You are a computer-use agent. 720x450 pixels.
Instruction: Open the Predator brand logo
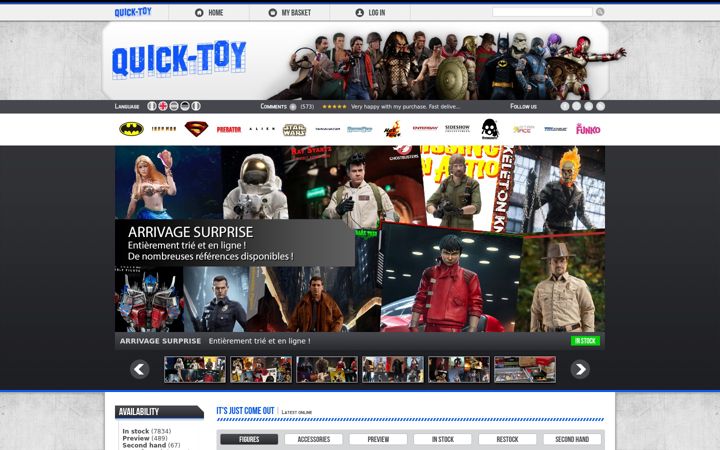click(229, 129)
